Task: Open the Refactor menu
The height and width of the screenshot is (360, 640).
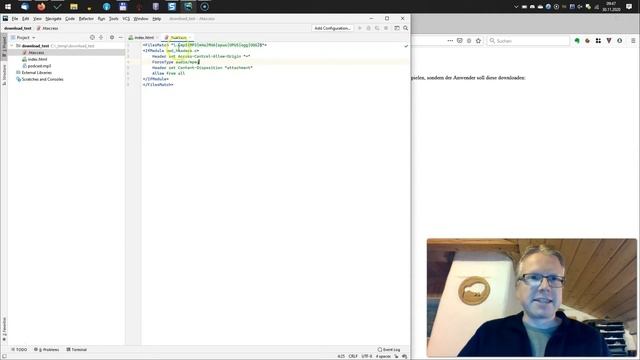Action: pos(86,19)
